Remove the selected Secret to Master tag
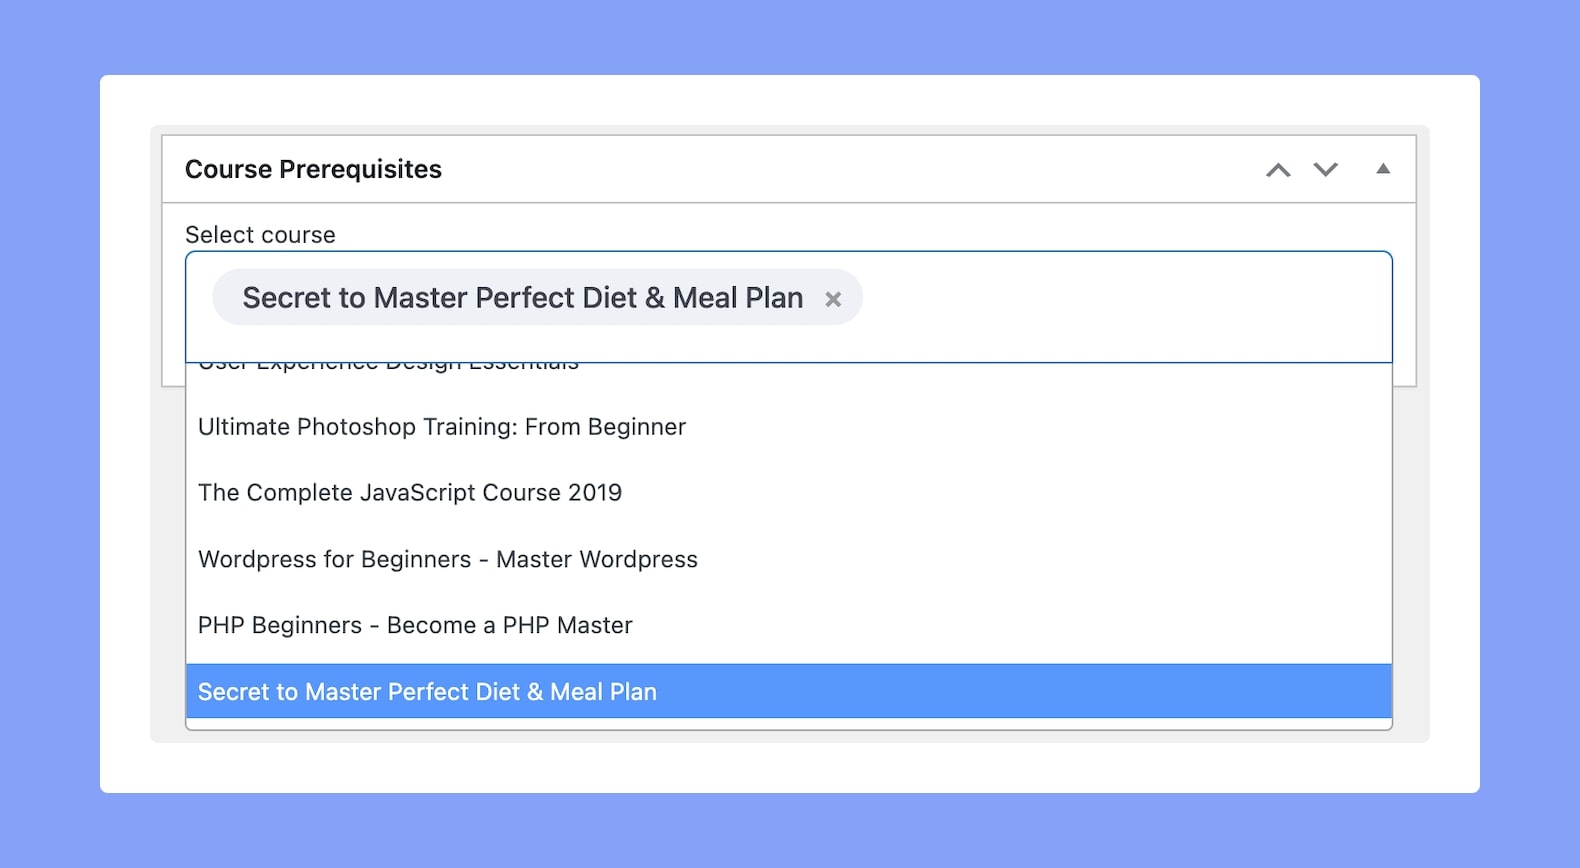The height and width of the screenshot is (868, 1580). click(x=833, y=299)
